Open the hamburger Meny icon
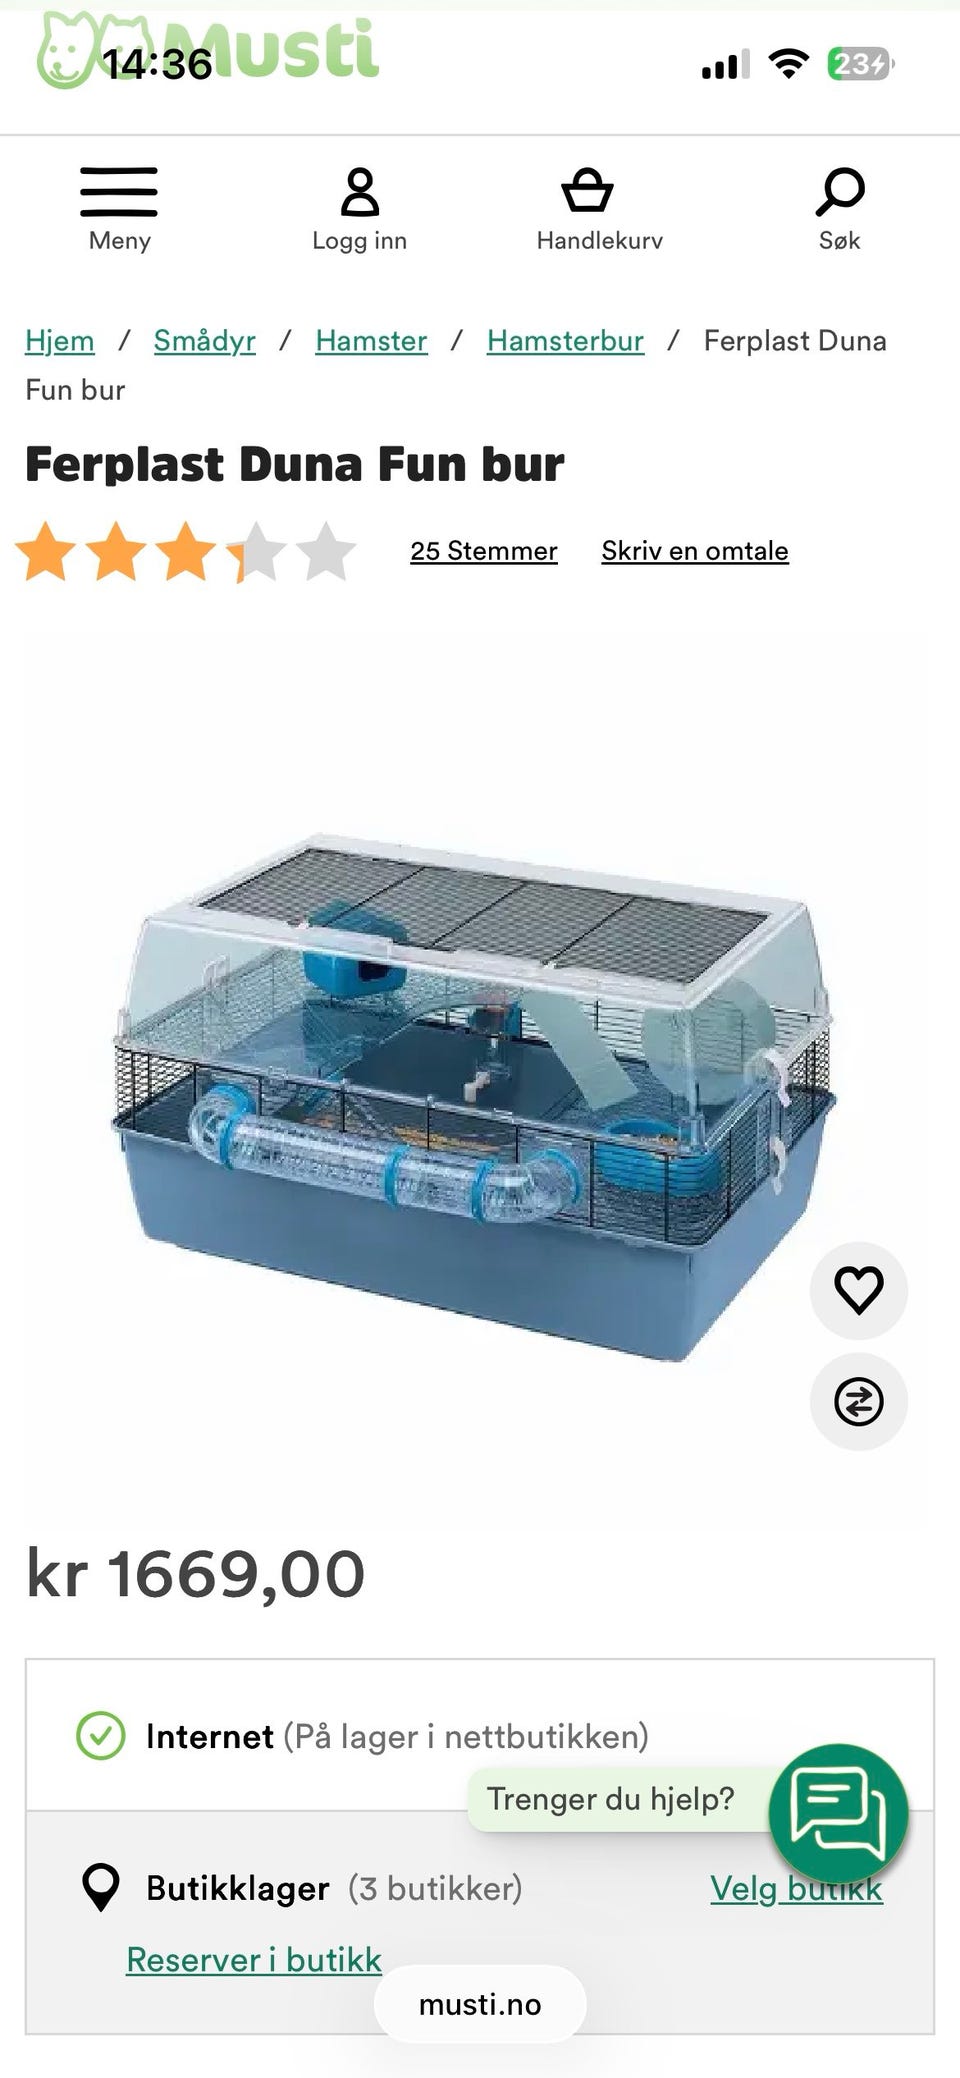Screen dimensions: 960x2078 [x=119, y=192]
